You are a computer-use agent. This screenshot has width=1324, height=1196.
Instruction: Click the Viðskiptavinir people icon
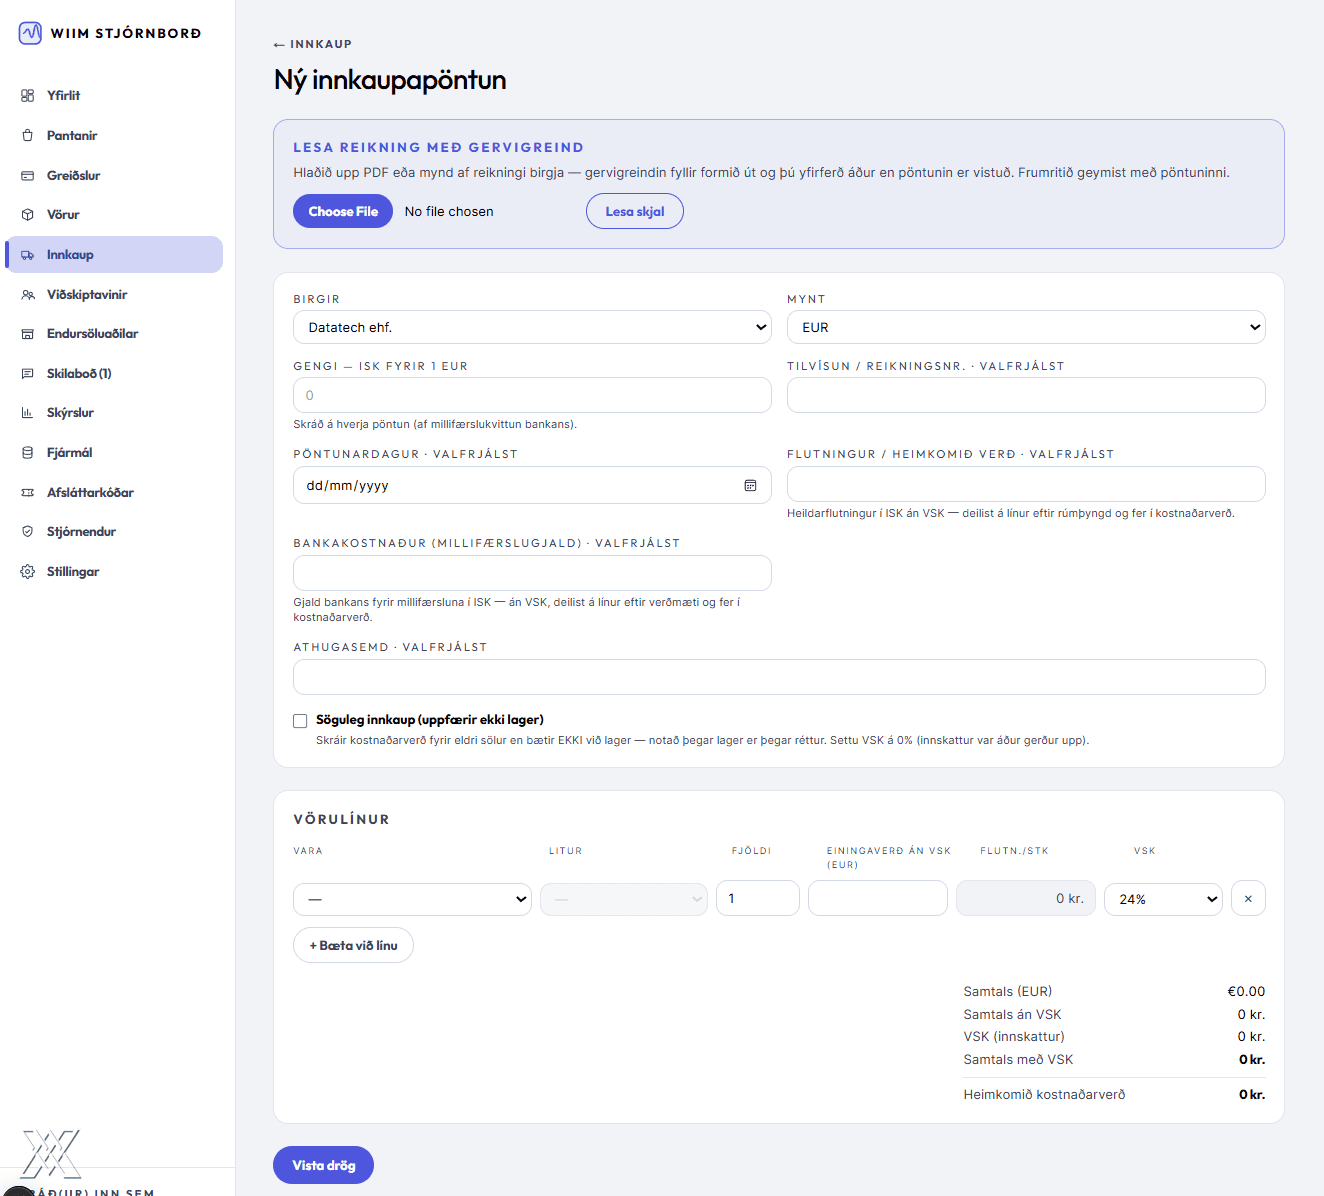pos(28,295)
